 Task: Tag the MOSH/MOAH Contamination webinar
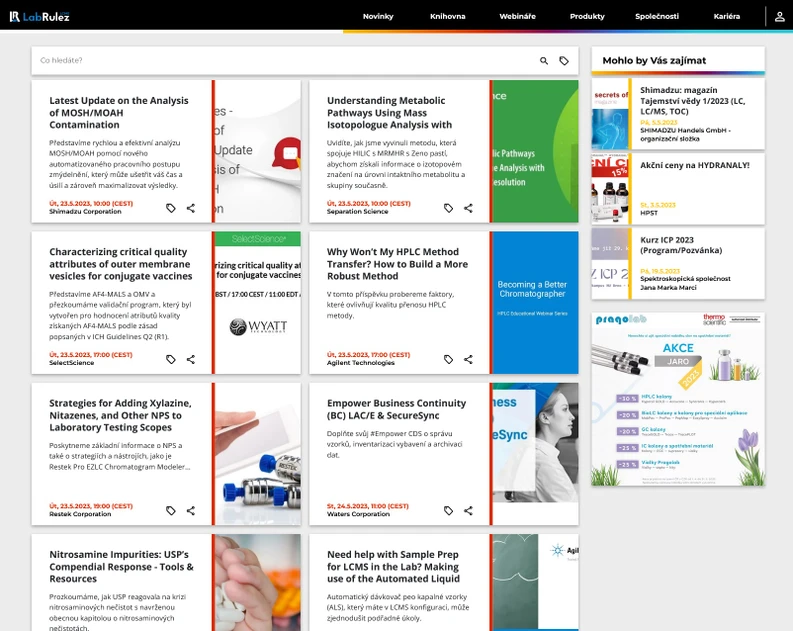(171, 208)
